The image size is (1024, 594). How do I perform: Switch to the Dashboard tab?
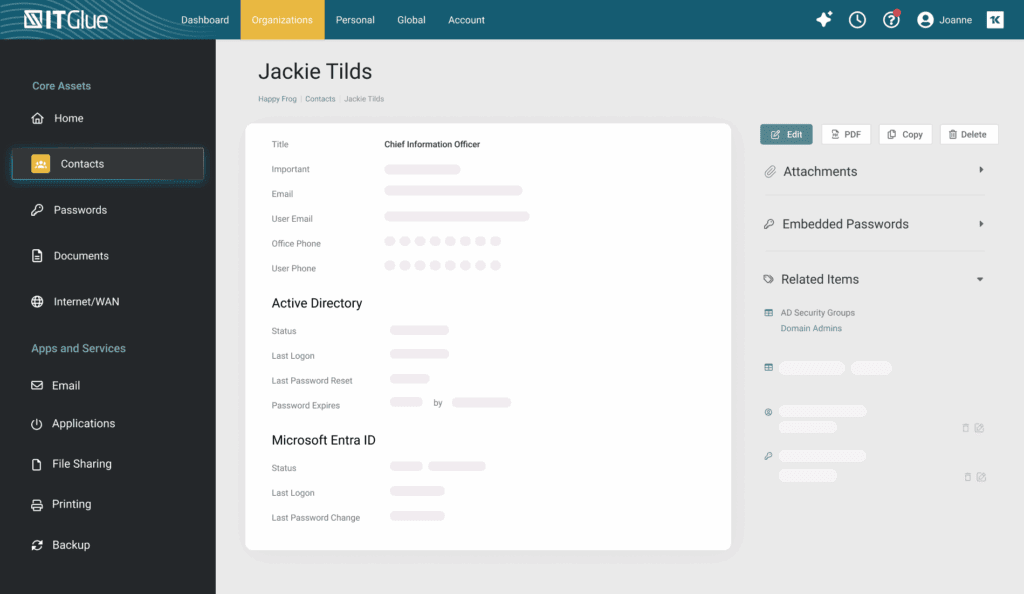pyautogui.click(x=205, y=20)
